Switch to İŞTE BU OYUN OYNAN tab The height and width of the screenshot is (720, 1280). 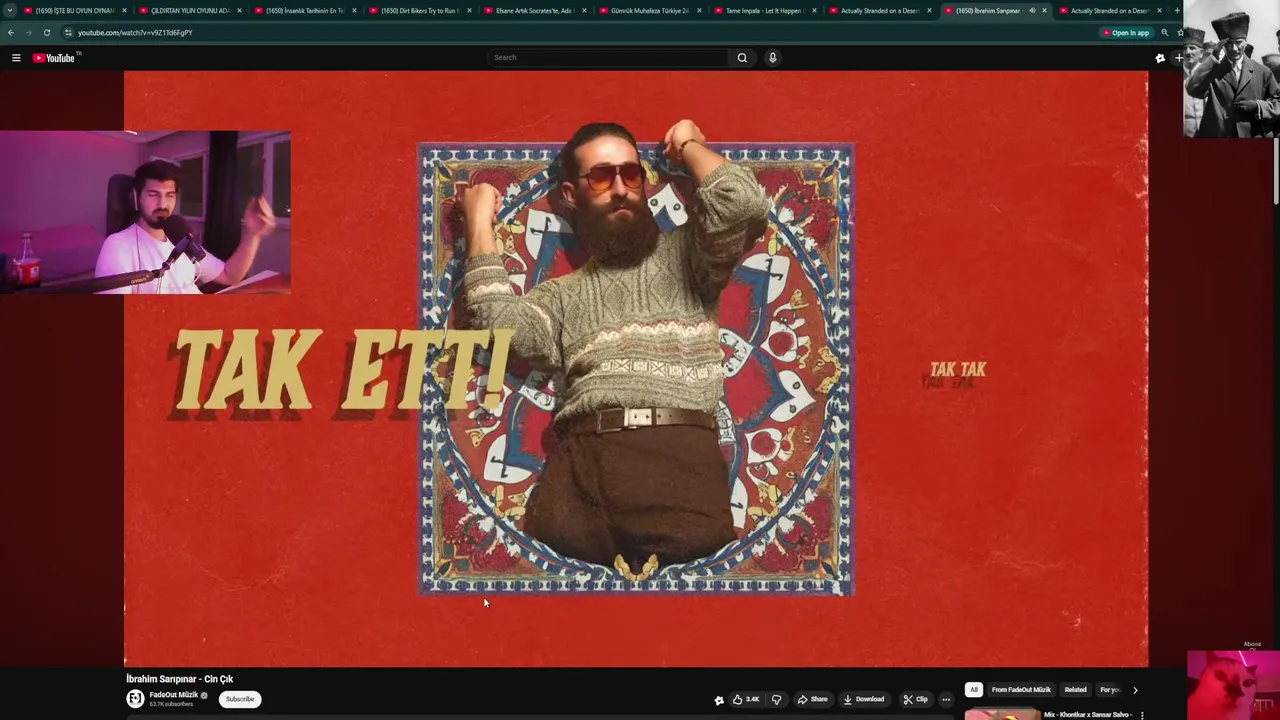tap(74, 11)
